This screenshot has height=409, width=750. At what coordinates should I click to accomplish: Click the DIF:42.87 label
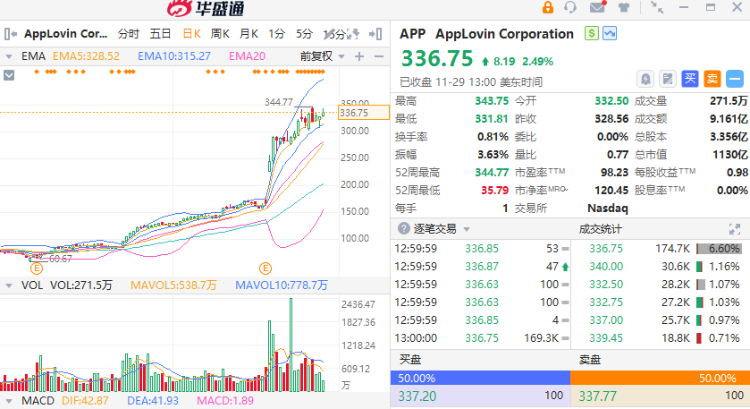click(x=85, y=401)
